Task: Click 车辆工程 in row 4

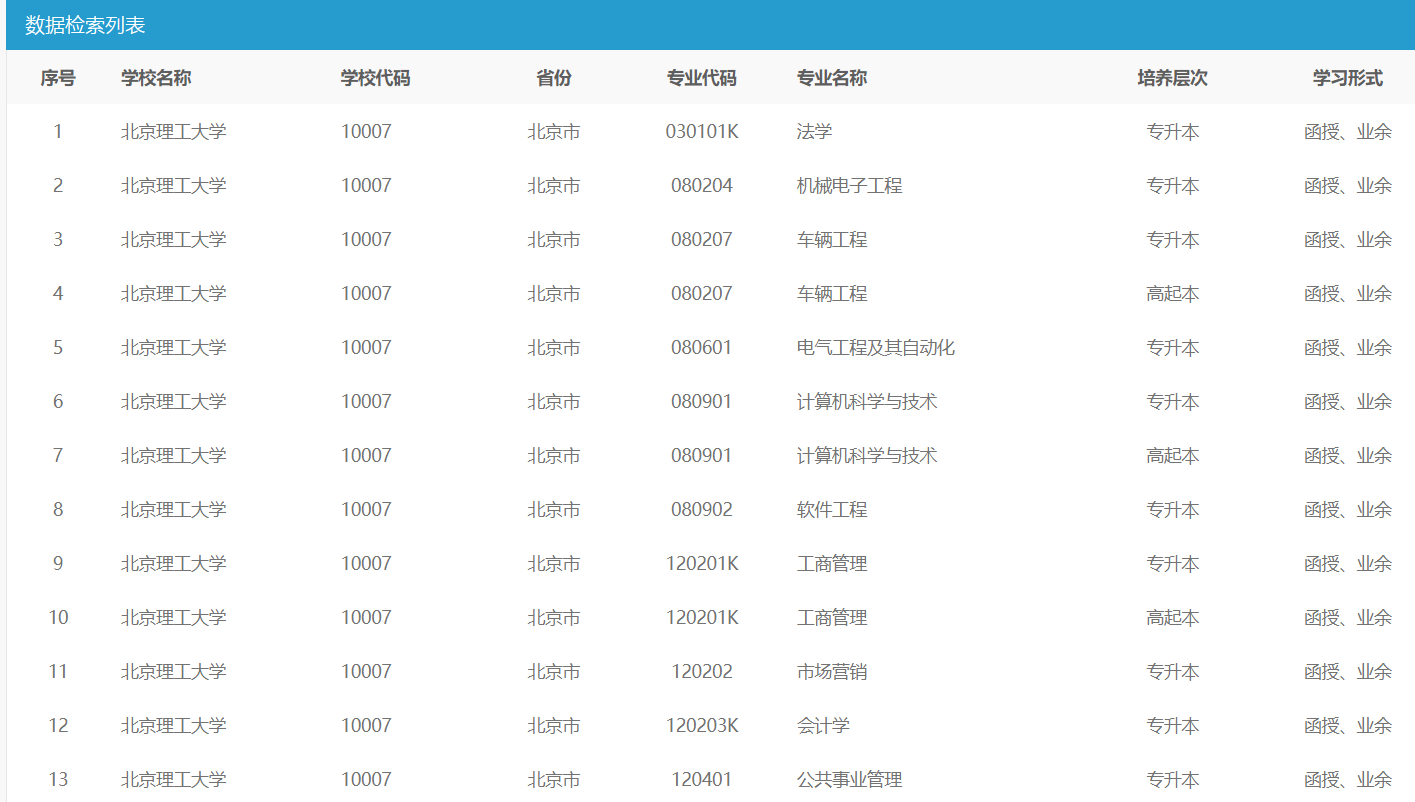Action: pos(832,293)
